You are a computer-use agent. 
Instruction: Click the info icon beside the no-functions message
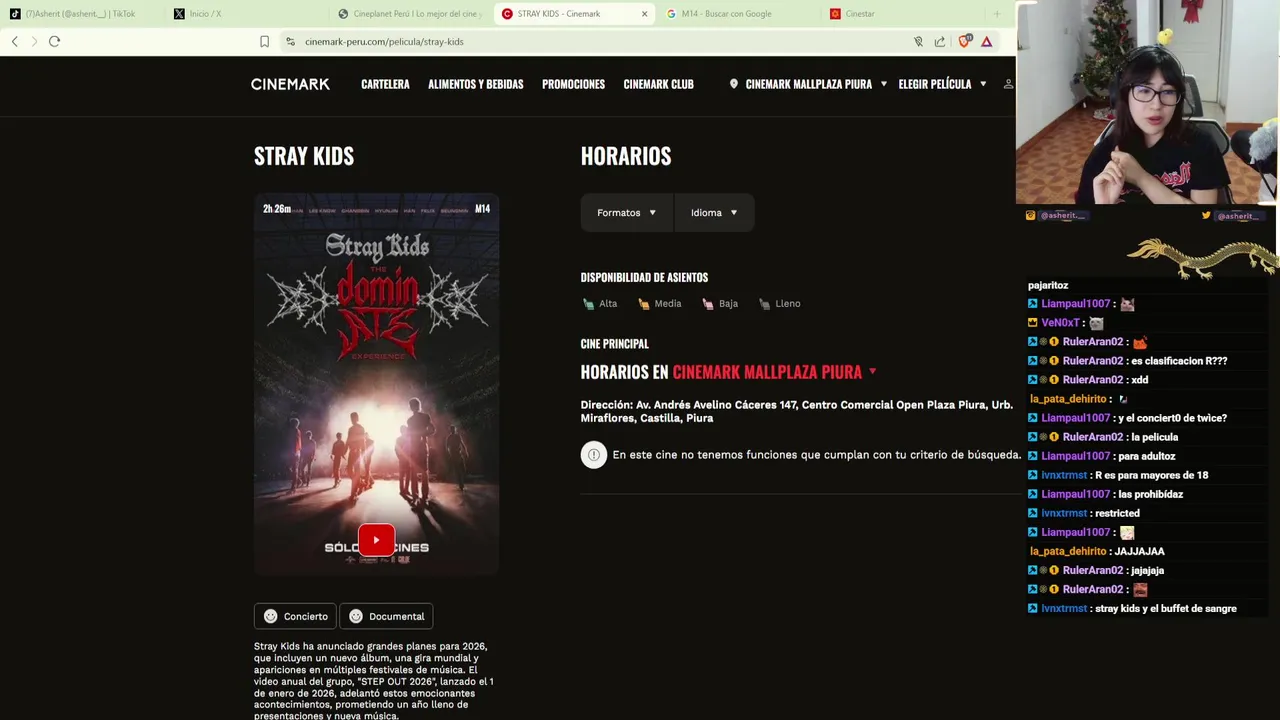594,455
